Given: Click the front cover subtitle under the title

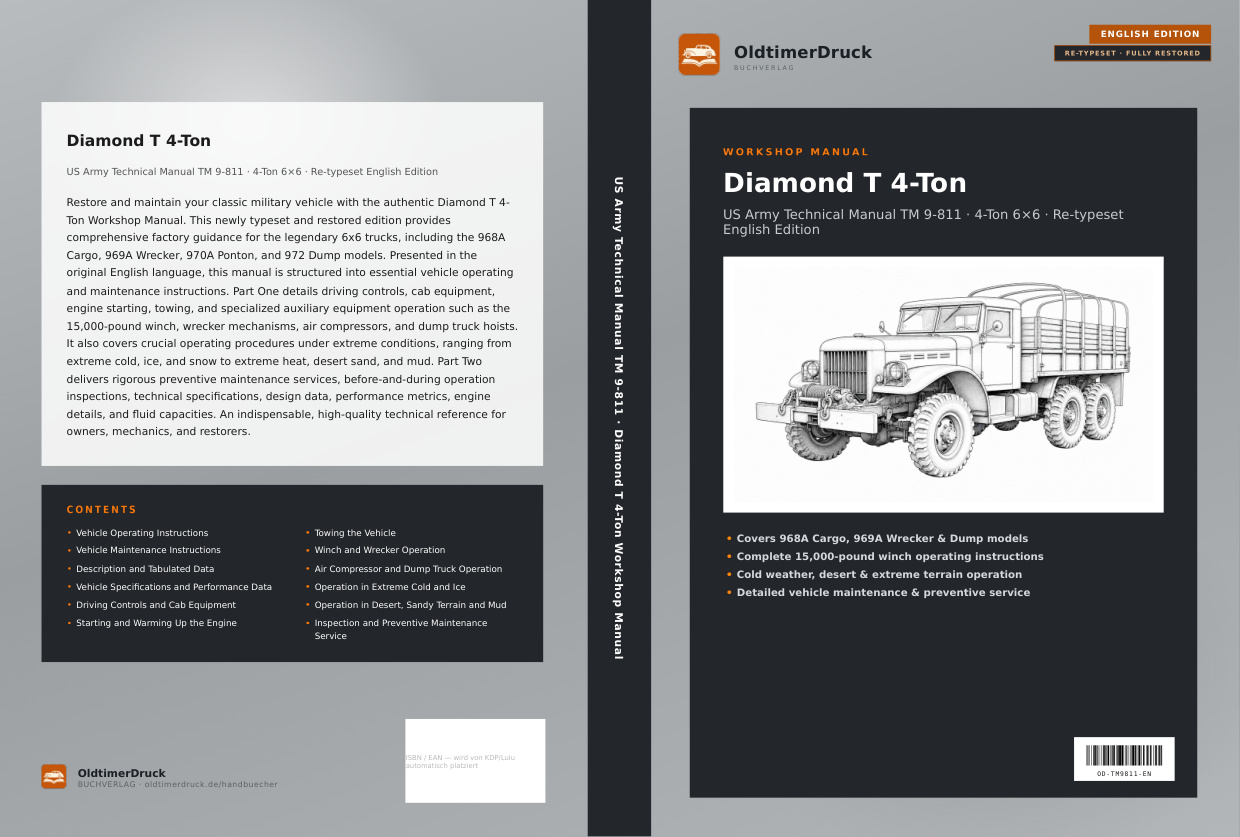Looking at the screenshot, I should point(923,222).
